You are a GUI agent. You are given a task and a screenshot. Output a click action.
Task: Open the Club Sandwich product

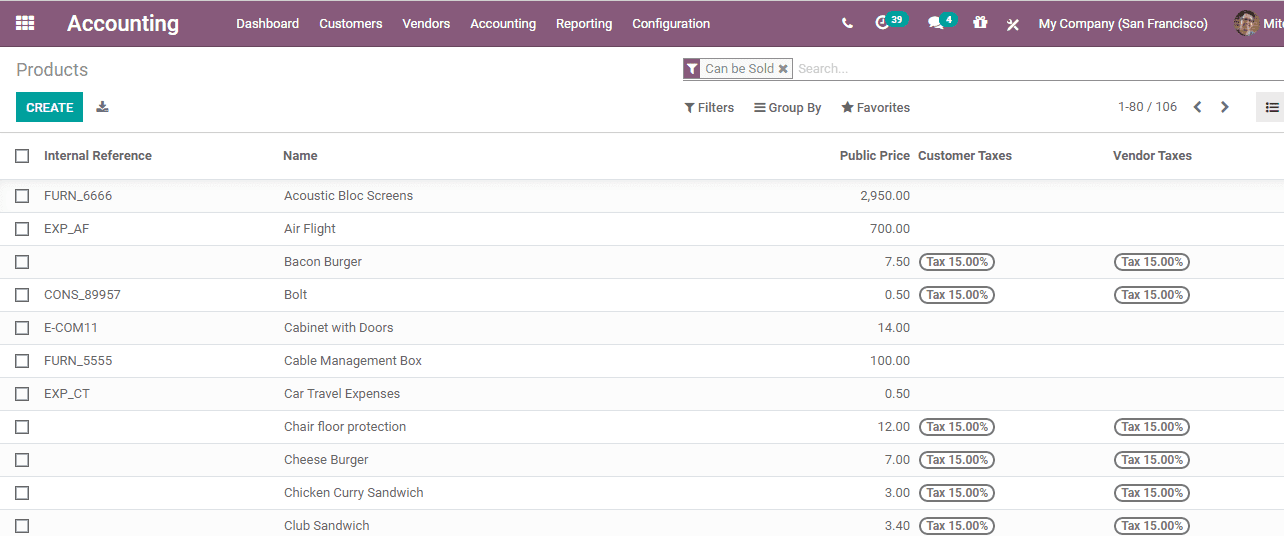327,526
